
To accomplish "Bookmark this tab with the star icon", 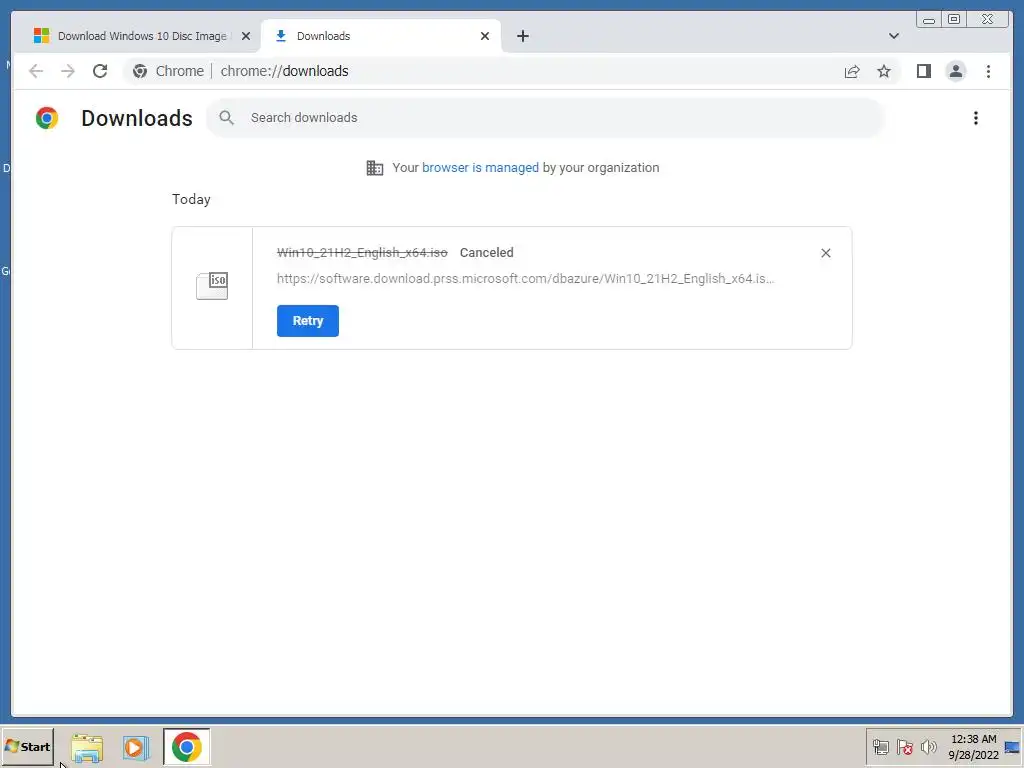I will [884, 71].
